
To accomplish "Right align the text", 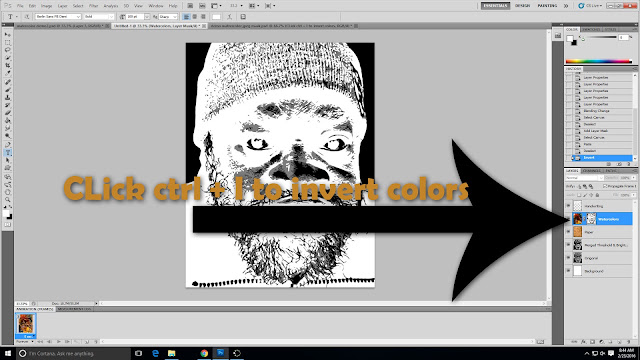I will 203,17.
